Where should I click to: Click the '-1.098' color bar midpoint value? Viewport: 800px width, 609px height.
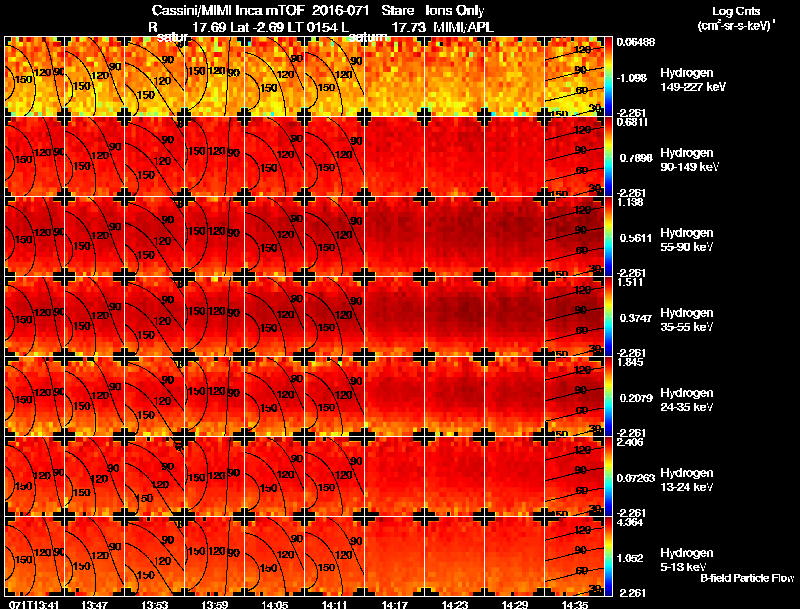click(632, 78)
